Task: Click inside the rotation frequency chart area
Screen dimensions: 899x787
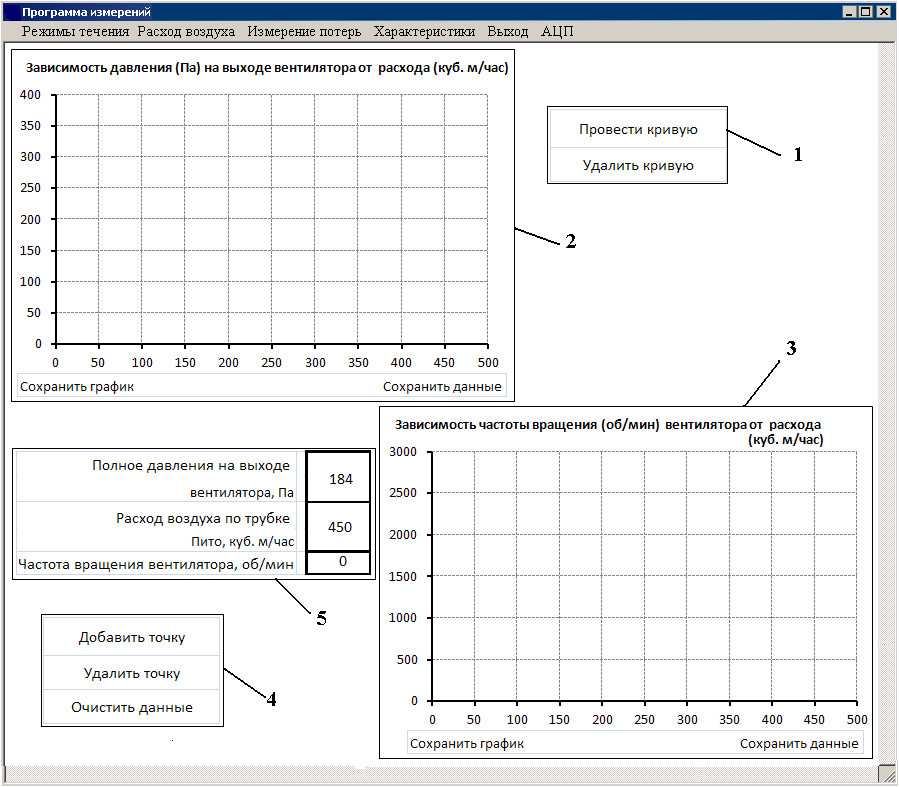Action: 644,576
